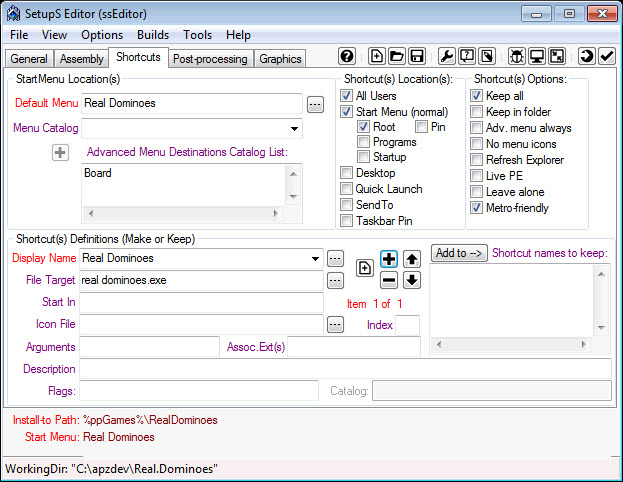
Task: Expand the Menu Catalog dropdown
Action: [x=294, y=129]
